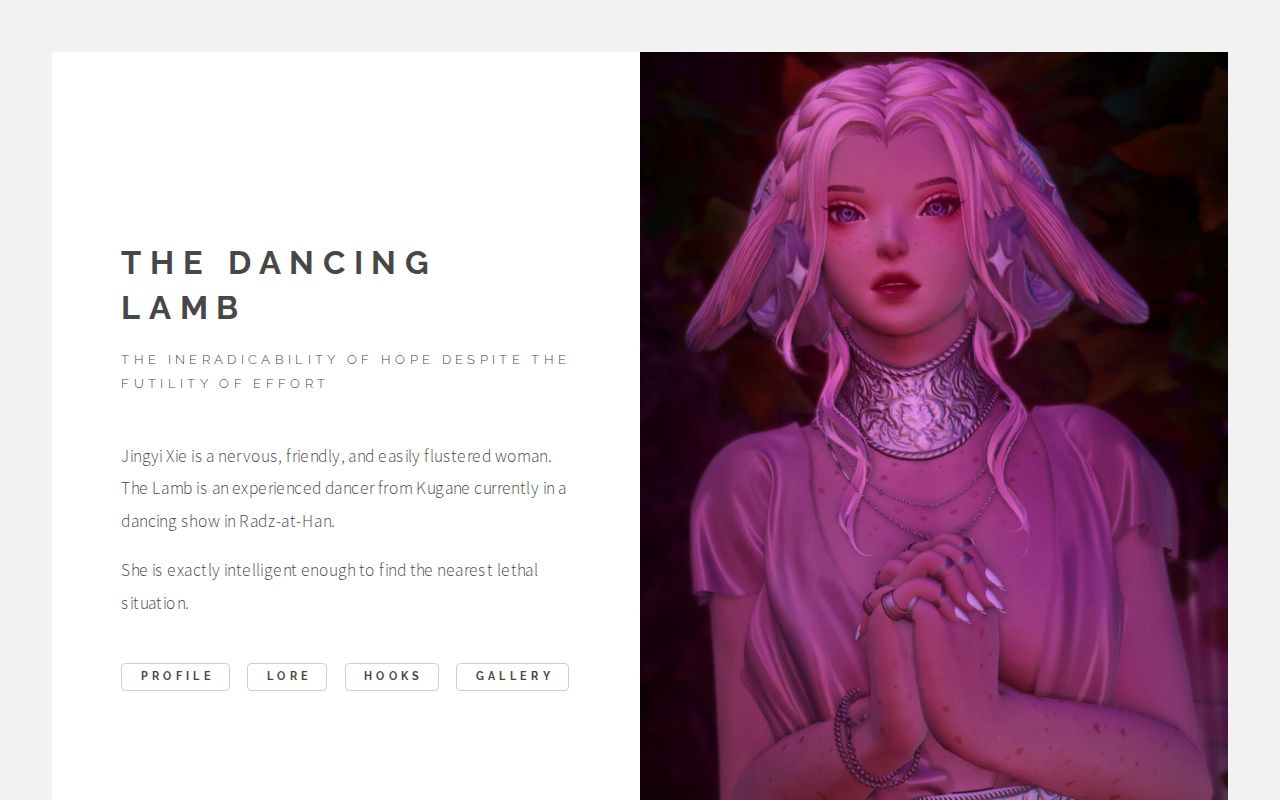1280x800 pixels.
Task: Click the character's red lips
Action: coord(893,288)
